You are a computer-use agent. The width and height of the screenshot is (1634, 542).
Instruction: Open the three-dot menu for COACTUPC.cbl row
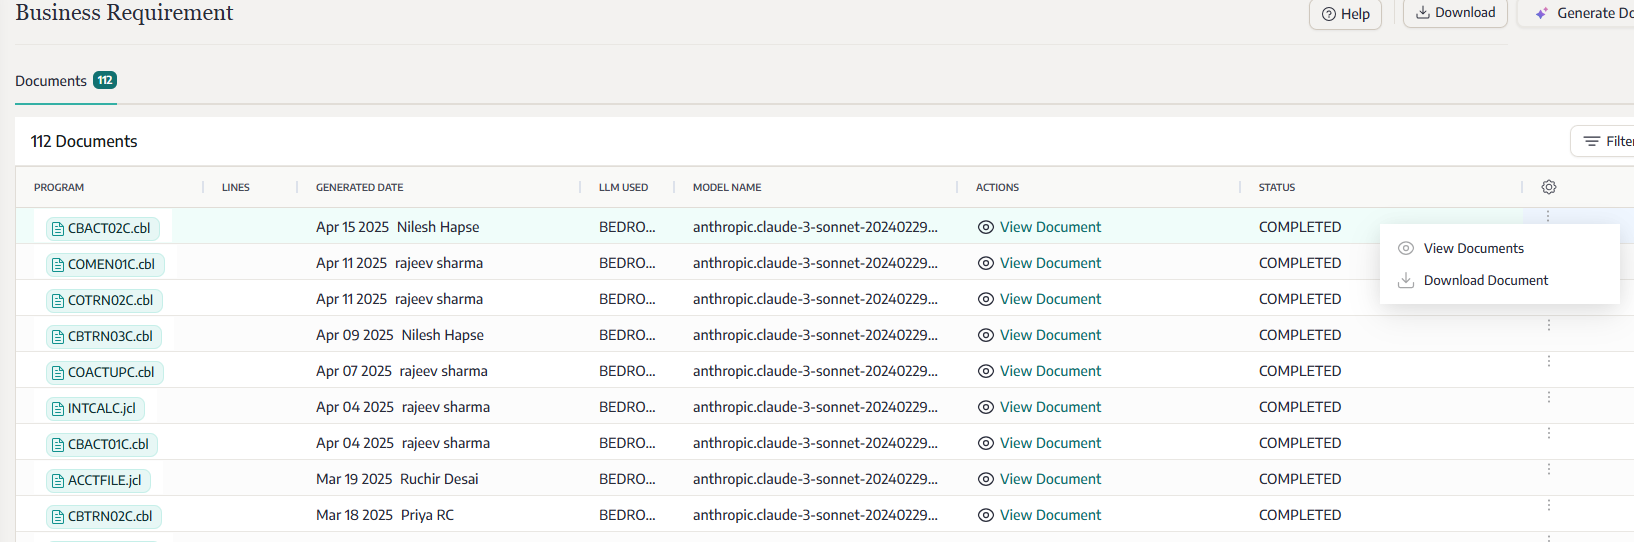(x=1549, y=361)
